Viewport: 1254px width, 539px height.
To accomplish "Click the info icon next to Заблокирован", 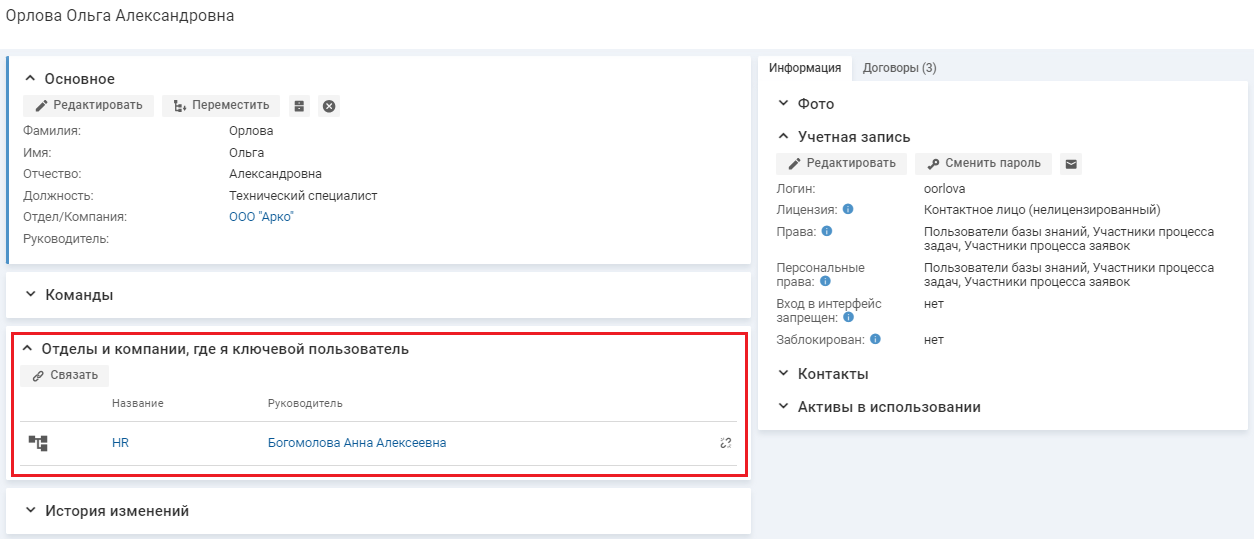I will pyautogui.click(x=875, y=340).
